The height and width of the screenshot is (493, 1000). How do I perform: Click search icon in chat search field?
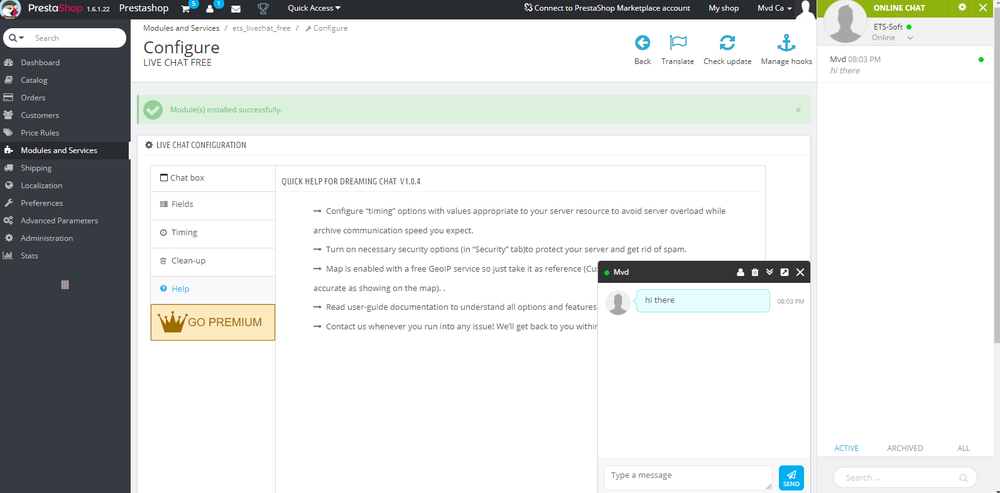coord(963,478)
